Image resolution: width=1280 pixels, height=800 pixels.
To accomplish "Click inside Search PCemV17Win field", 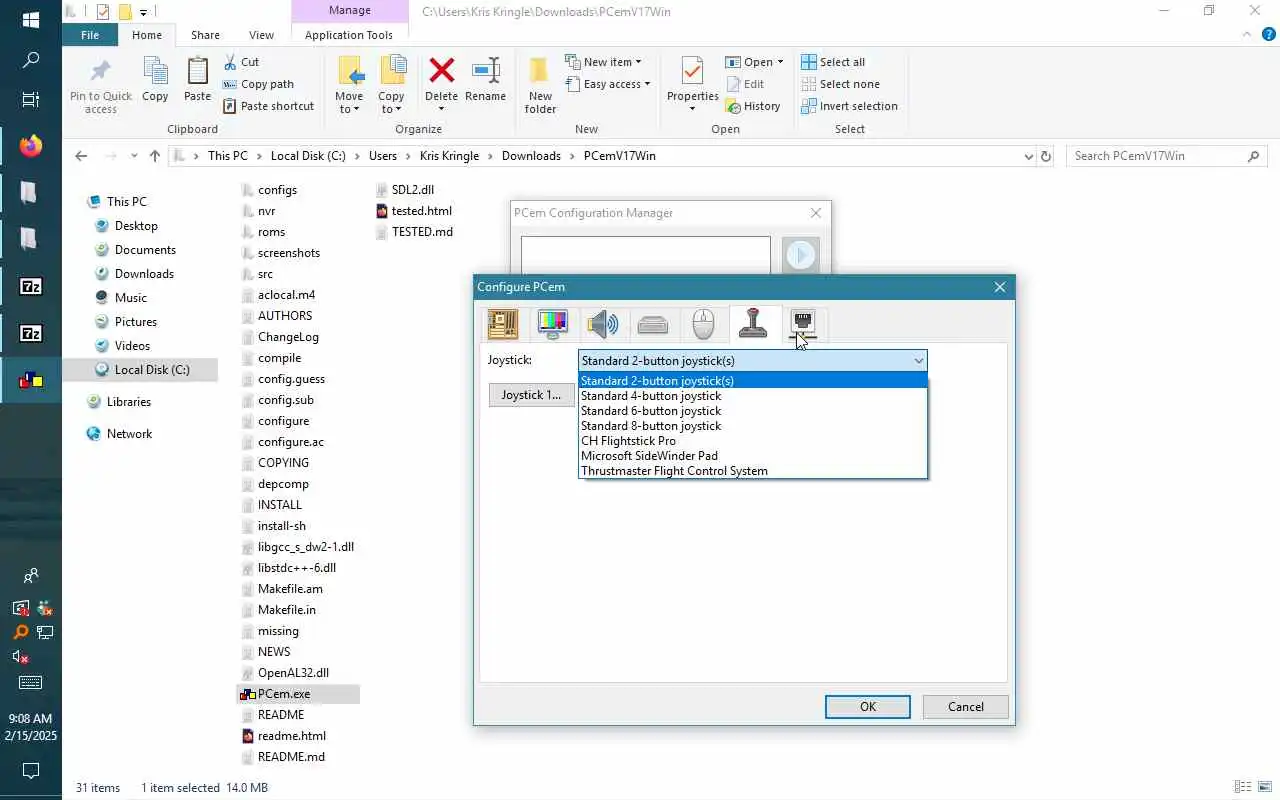I will 1158,156.
